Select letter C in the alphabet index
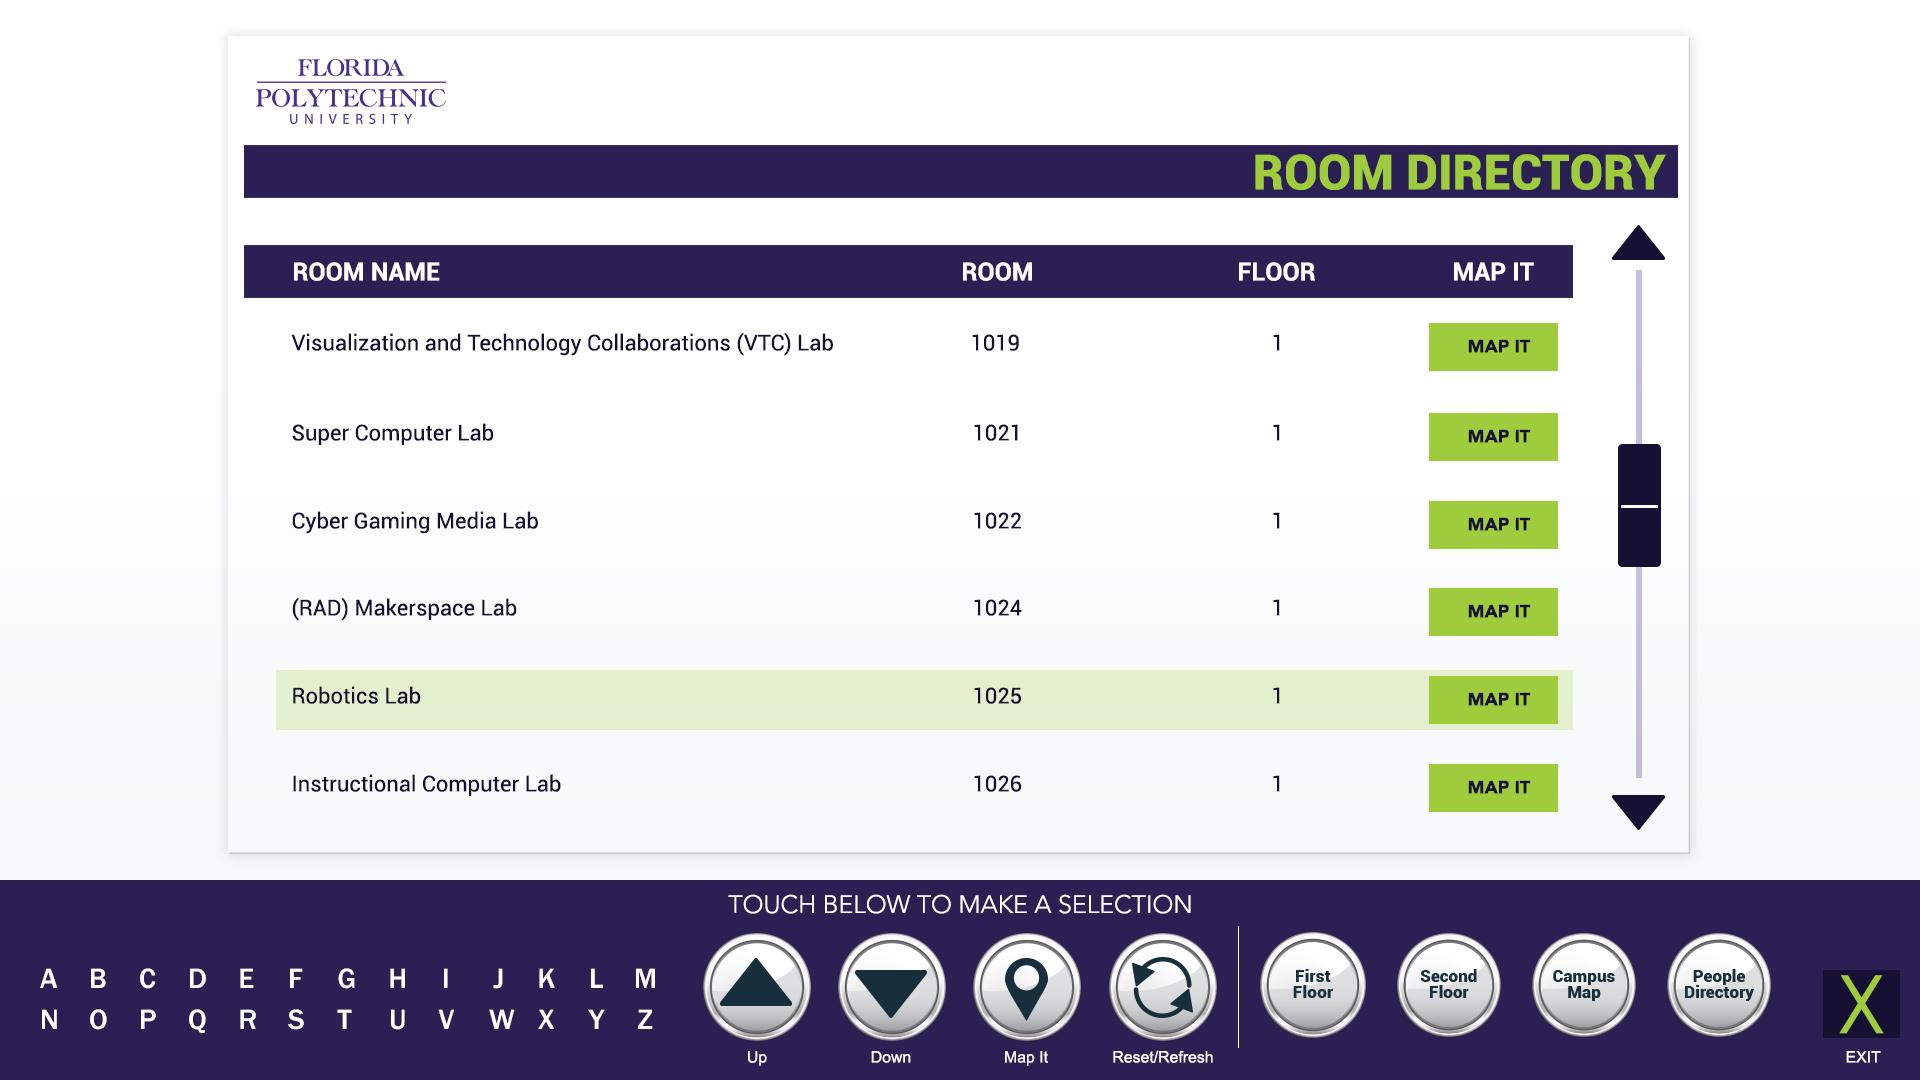The image size is (1920, 1080). pos(147,979)
